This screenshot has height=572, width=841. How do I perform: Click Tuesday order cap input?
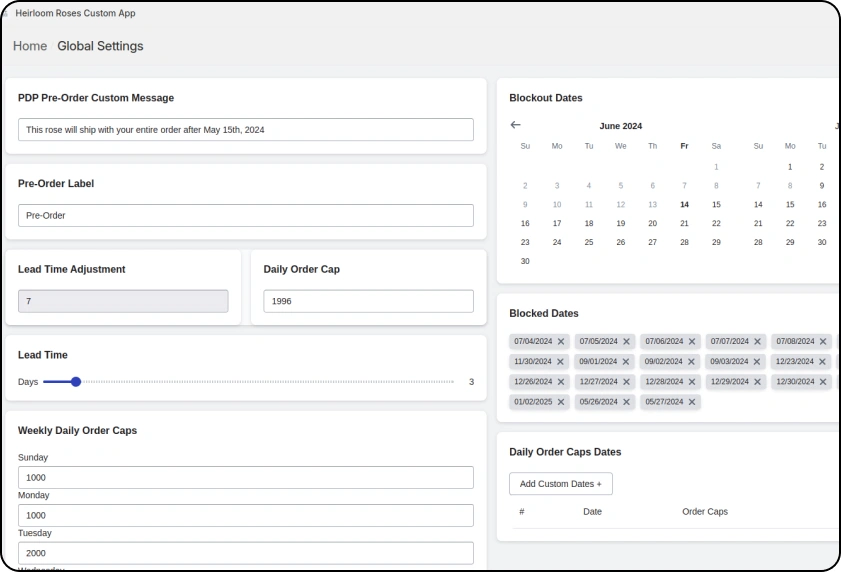tap(246, 553)
